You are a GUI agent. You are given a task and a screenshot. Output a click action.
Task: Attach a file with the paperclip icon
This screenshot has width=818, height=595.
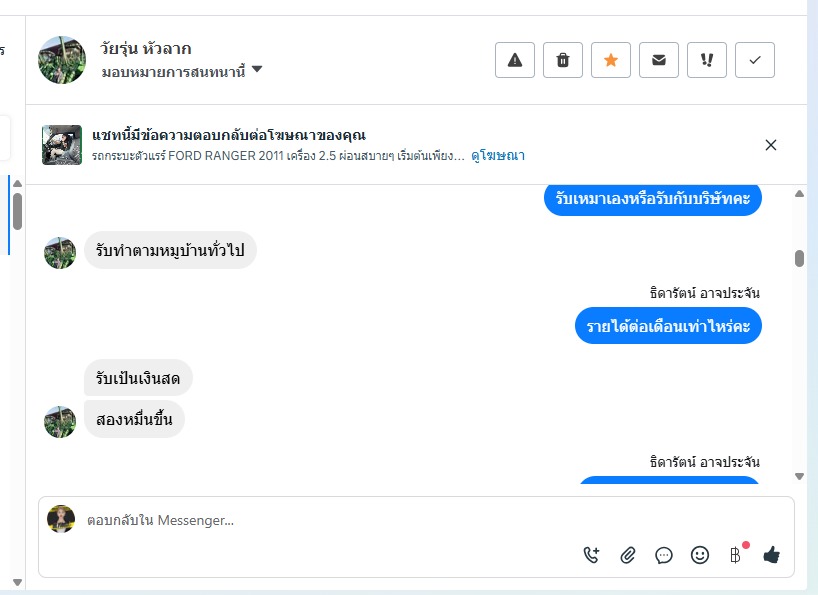point(628,555)
